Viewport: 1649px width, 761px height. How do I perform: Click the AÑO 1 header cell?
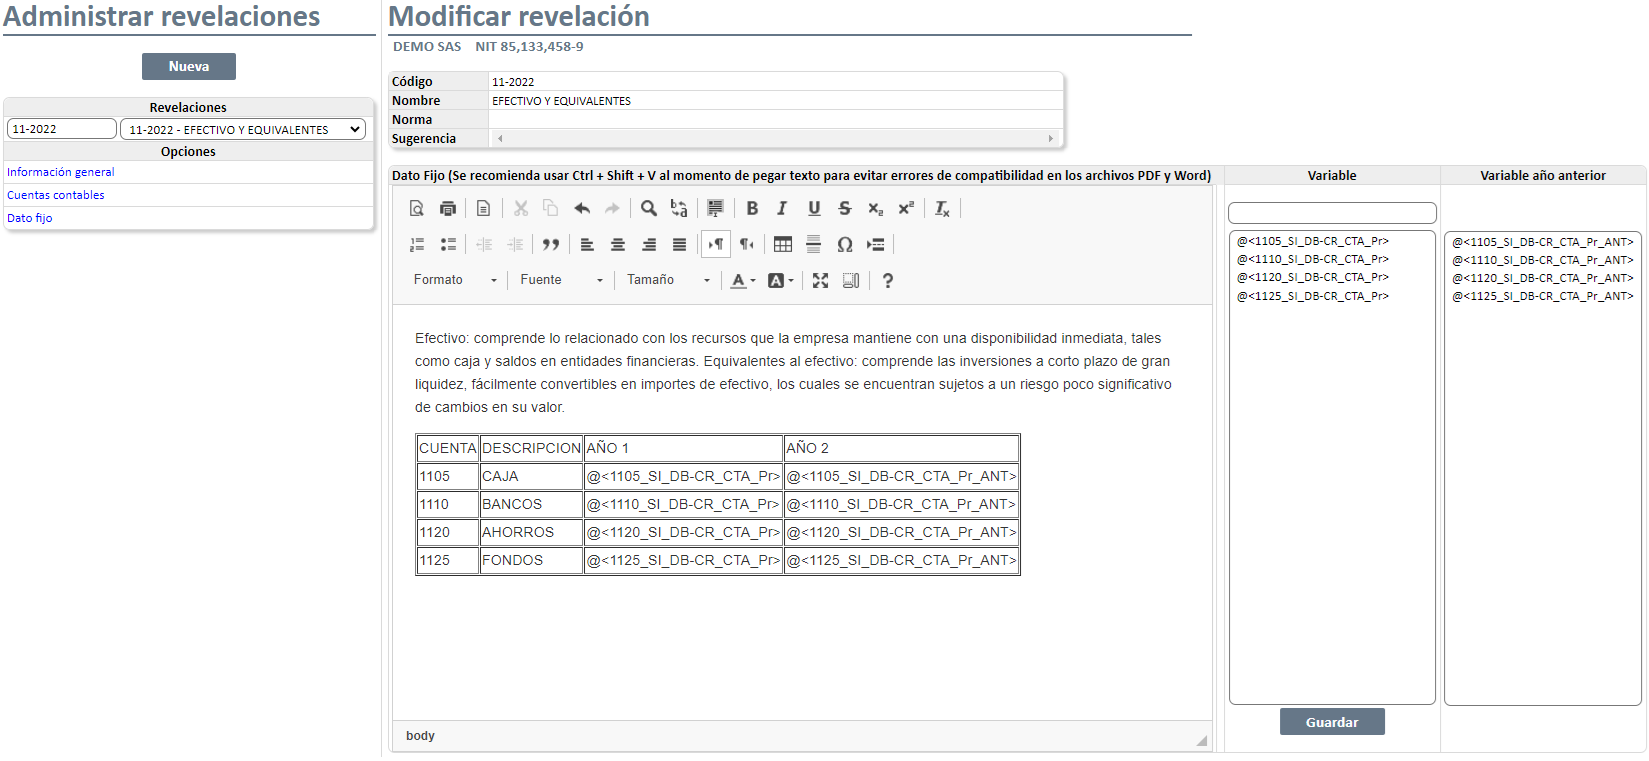683,448
